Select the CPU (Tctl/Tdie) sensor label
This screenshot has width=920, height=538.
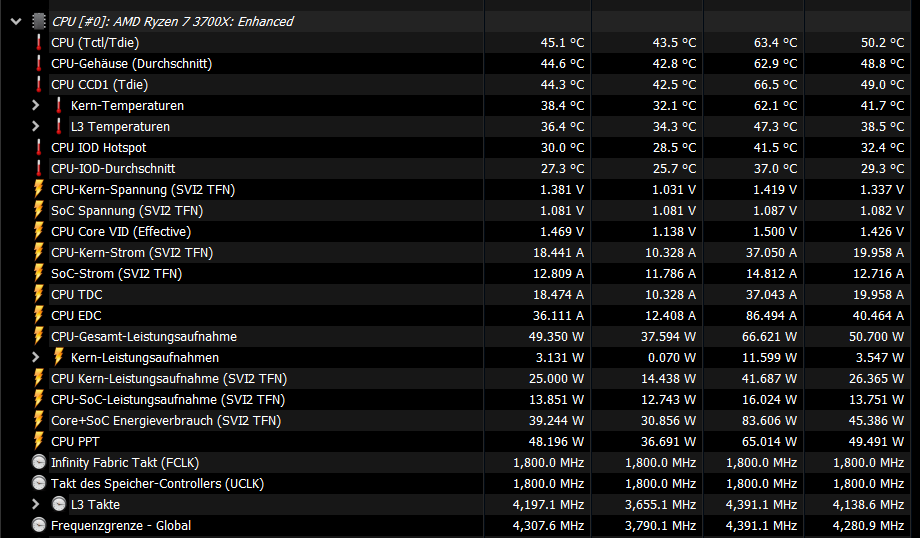(x=95, y=43)
